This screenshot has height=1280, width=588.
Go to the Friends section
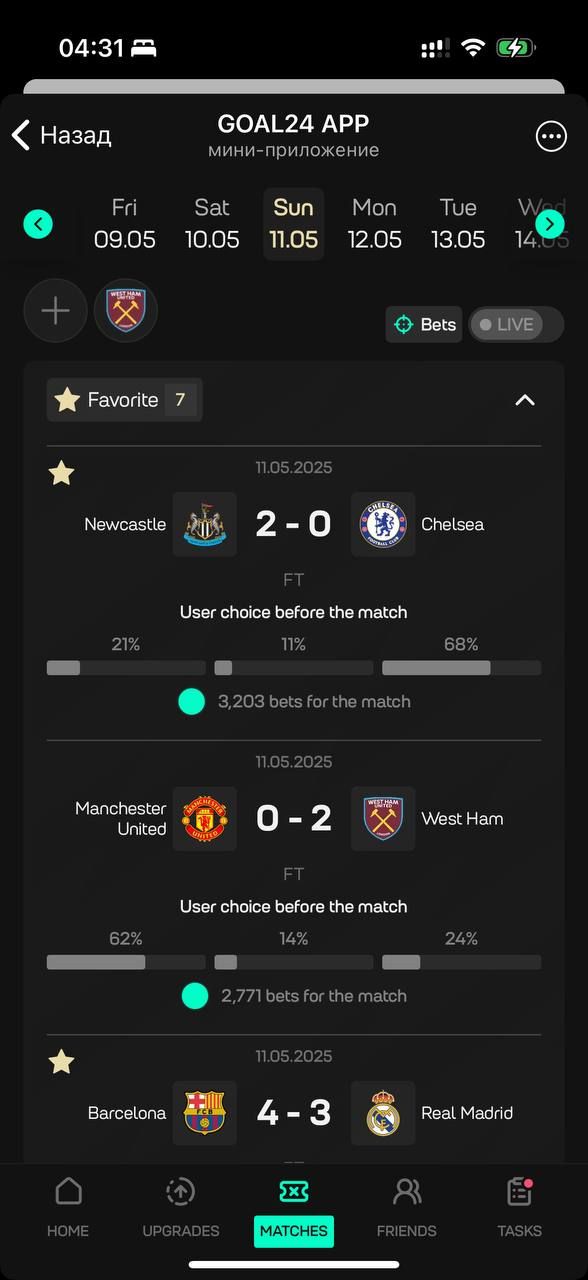406,1207
